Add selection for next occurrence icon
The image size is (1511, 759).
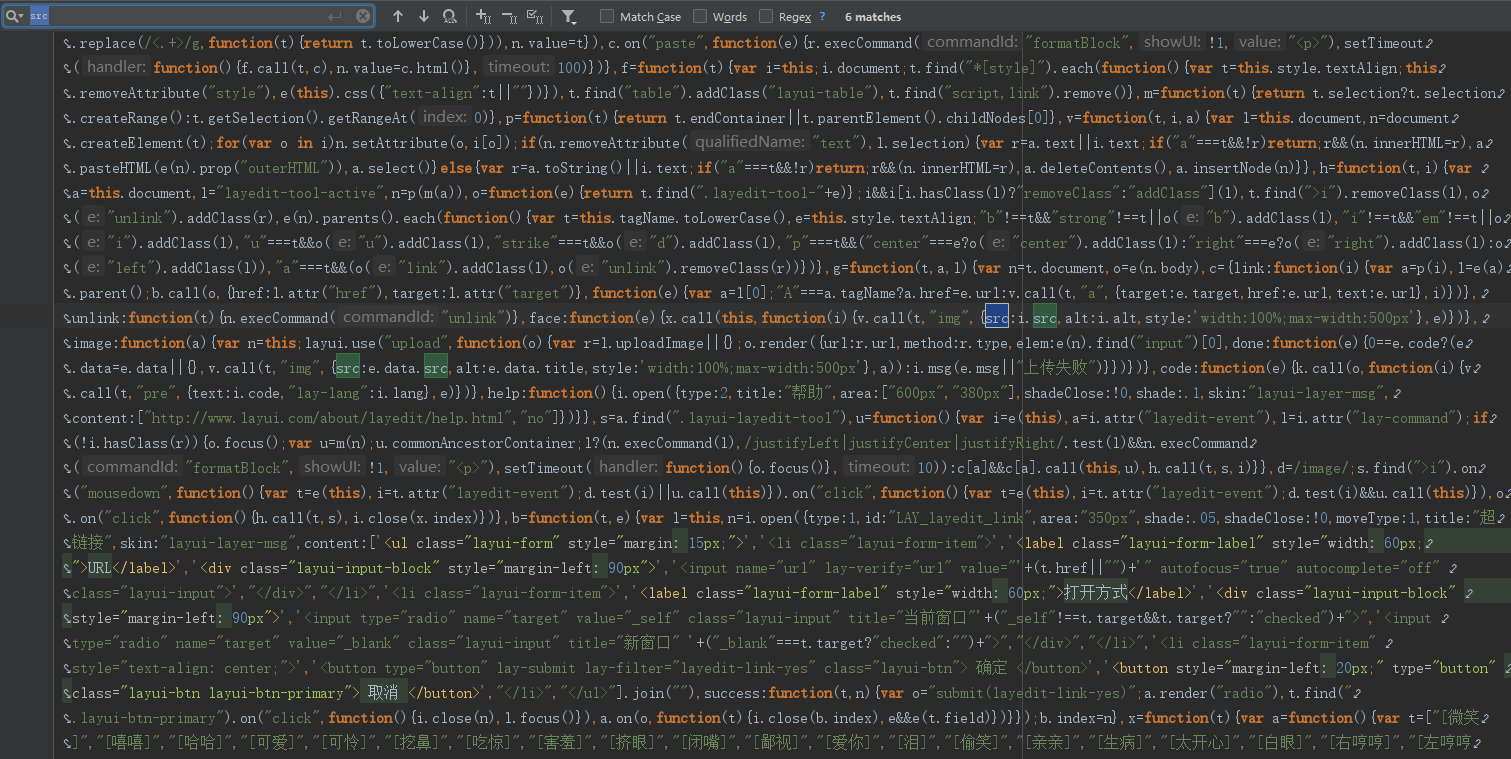point(484,16)
